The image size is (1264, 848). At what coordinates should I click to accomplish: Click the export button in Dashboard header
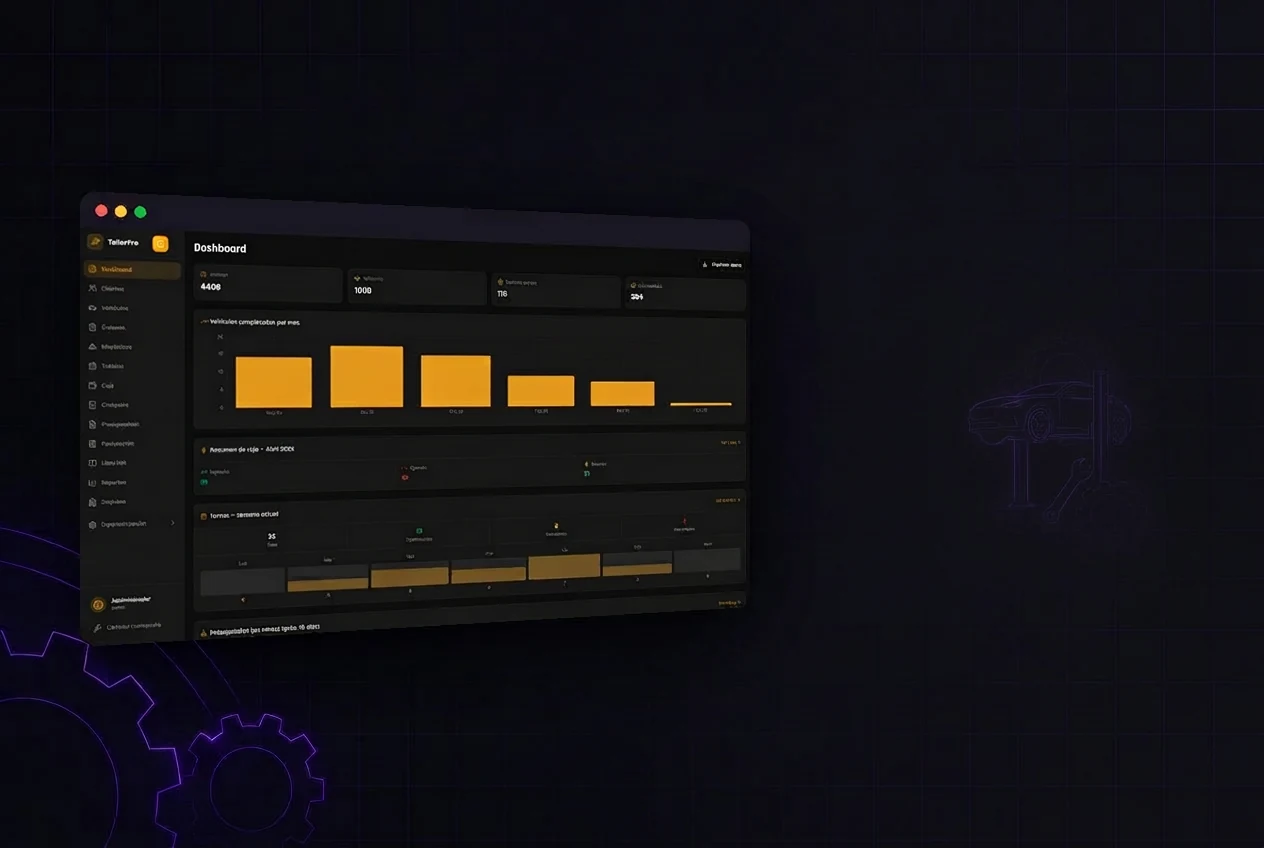click(721, 265)
